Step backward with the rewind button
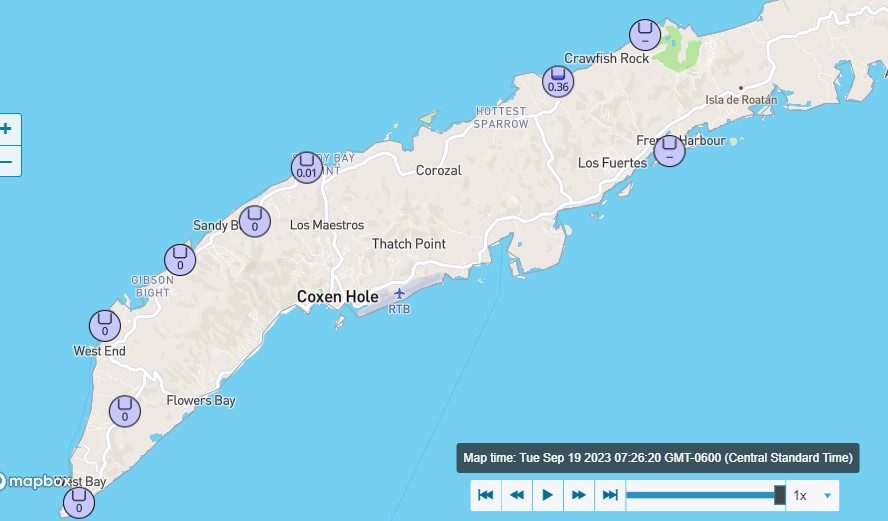 (x=517, y=495)
